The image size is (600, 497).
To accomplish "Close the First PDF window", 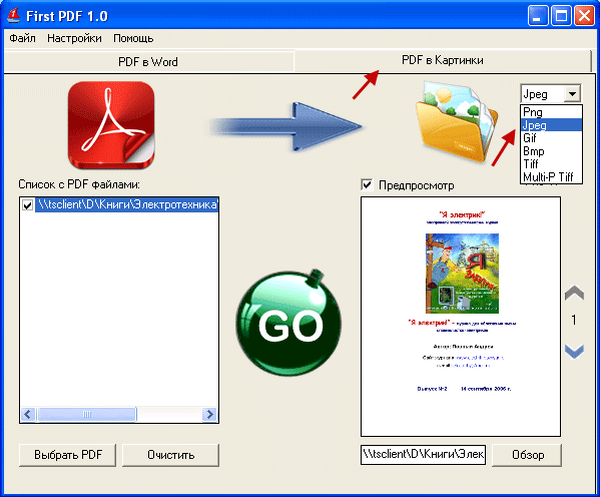I will click(x=584, y=16).
